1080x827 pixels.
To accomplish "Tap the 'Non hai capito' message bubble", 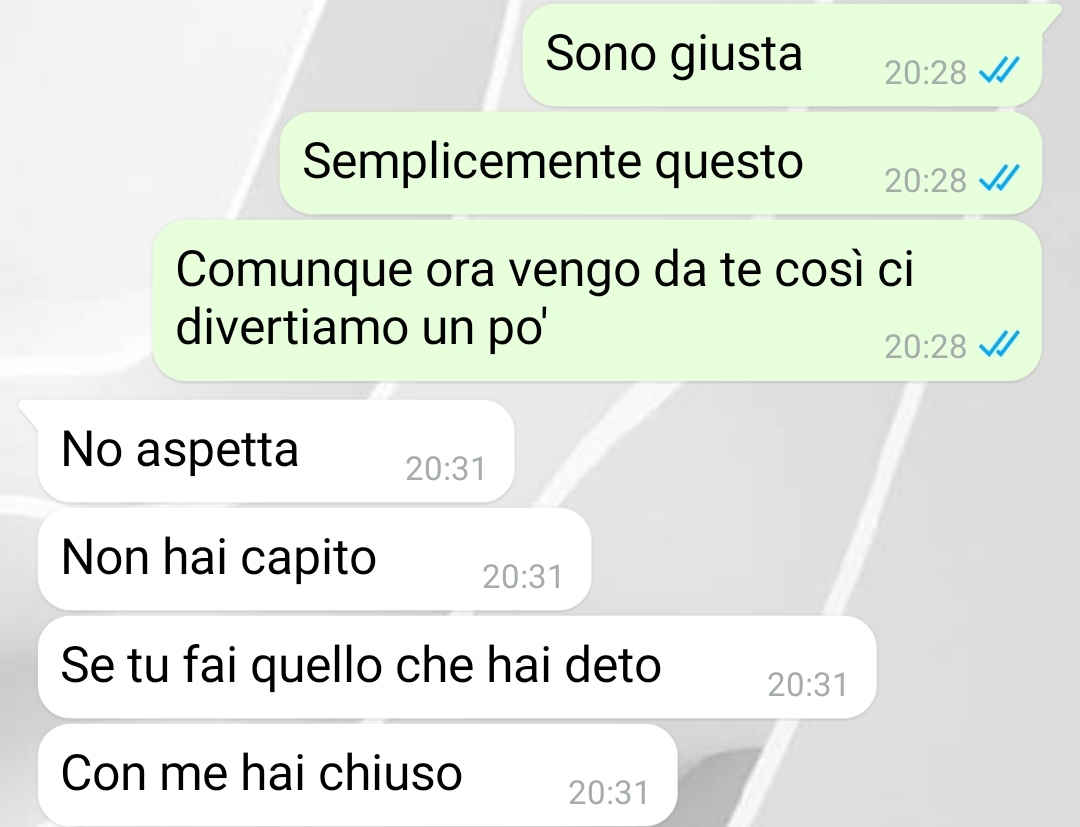I will [x=314, y=559].
